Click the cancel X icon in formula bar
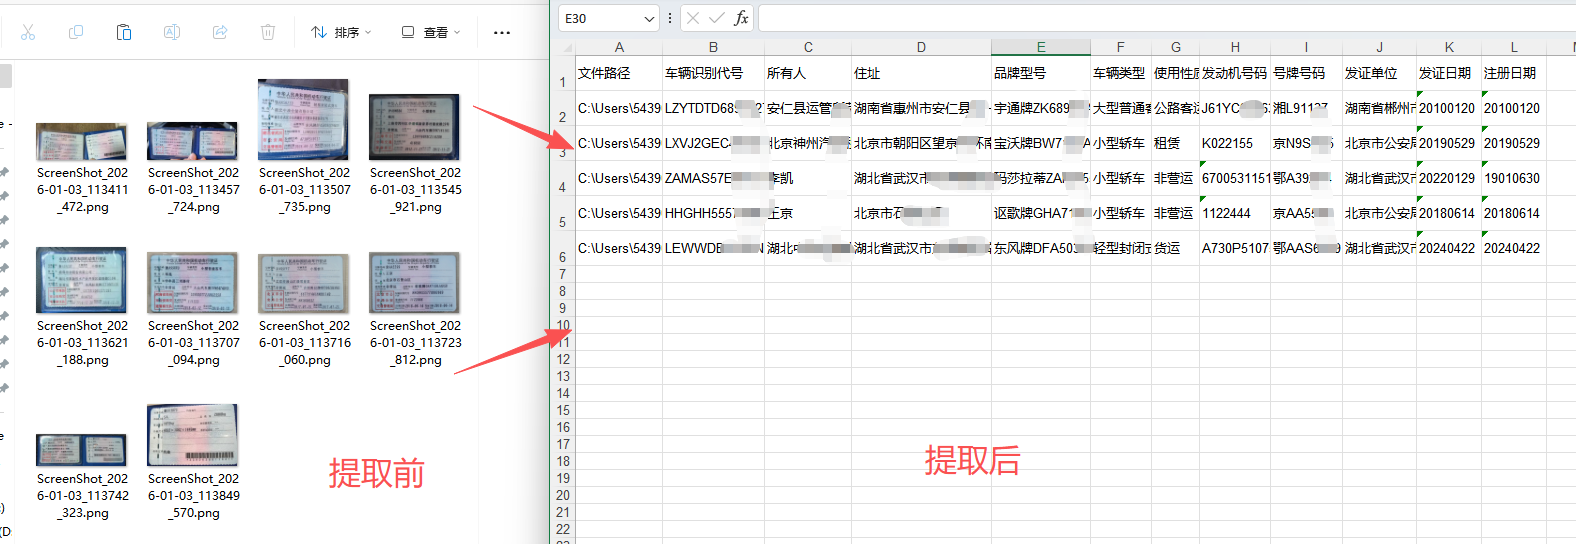 (693, 18)
